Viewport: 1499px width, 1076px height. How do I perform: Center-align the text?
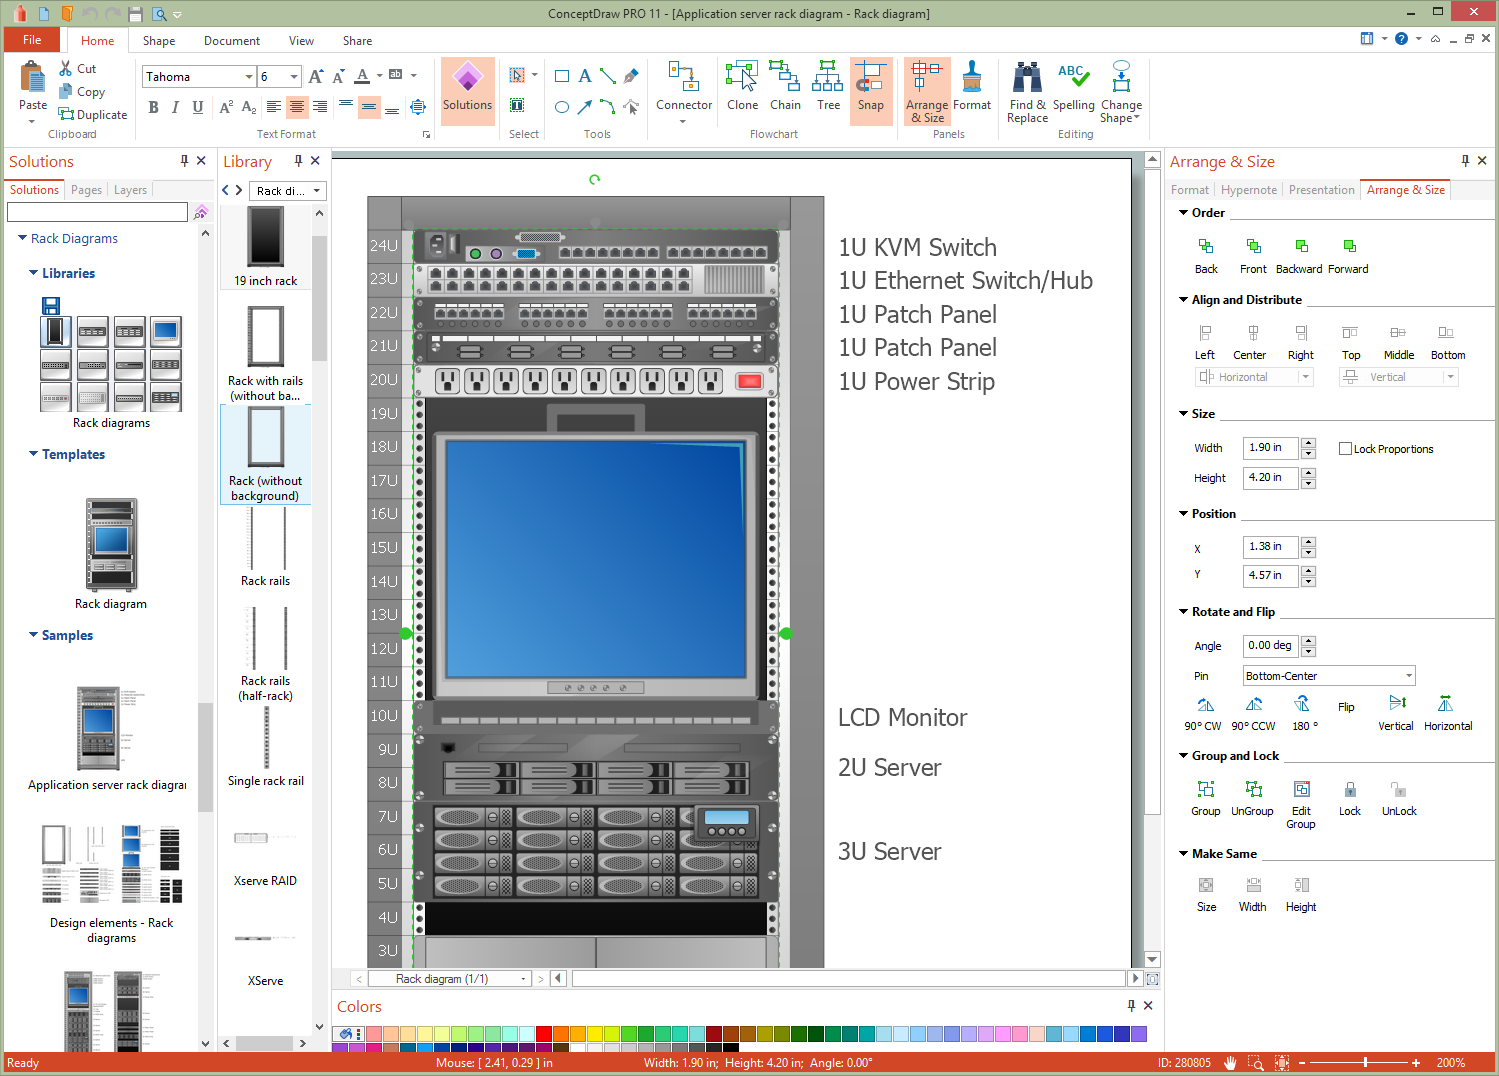[297, 107]
